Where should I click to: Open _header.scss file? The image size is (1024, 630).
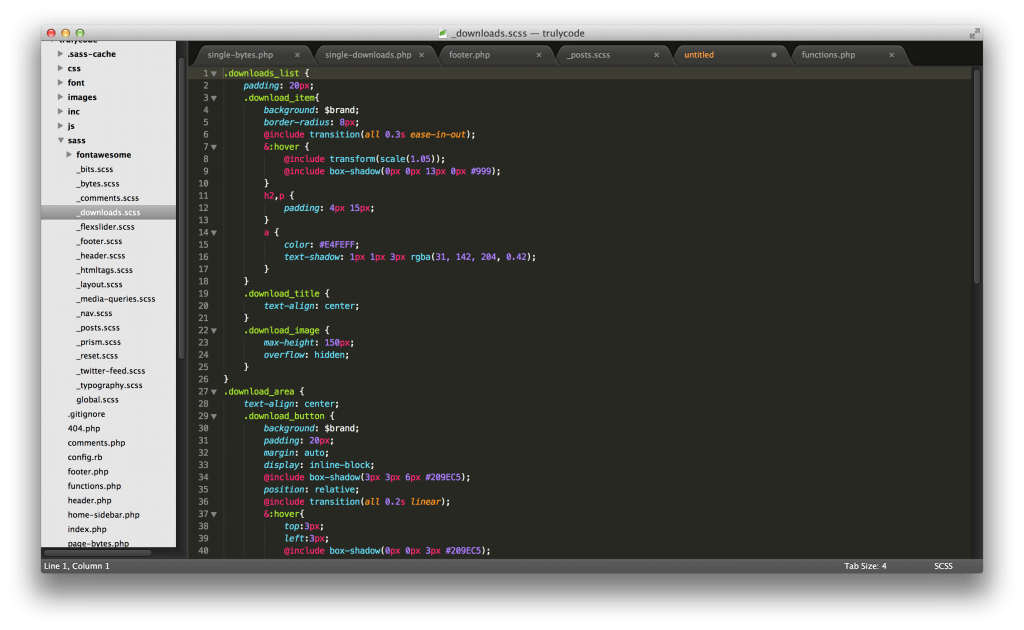101,255
